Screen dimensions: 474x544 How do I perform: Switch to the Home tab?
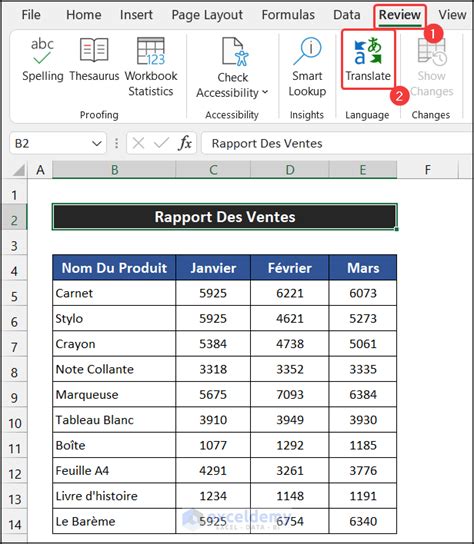(x=84, y=15)
